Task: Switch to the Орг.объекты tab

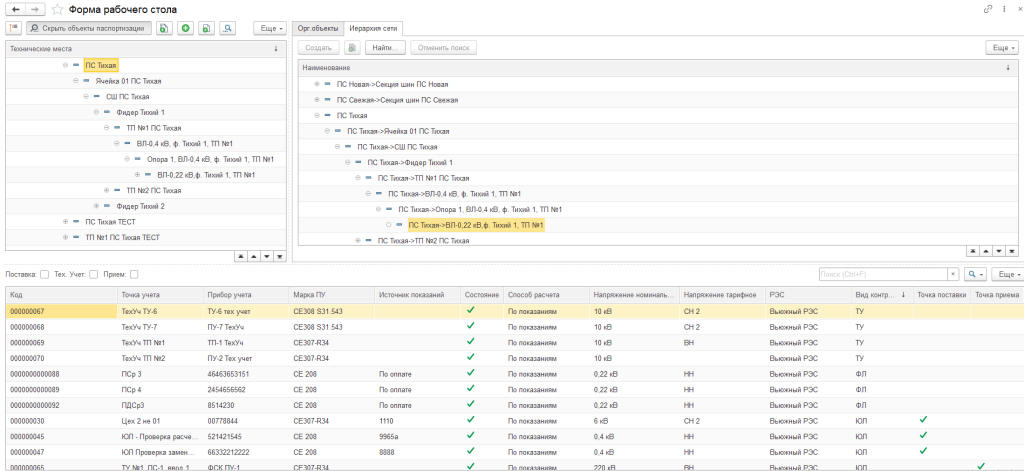Action: coord(318,28)
